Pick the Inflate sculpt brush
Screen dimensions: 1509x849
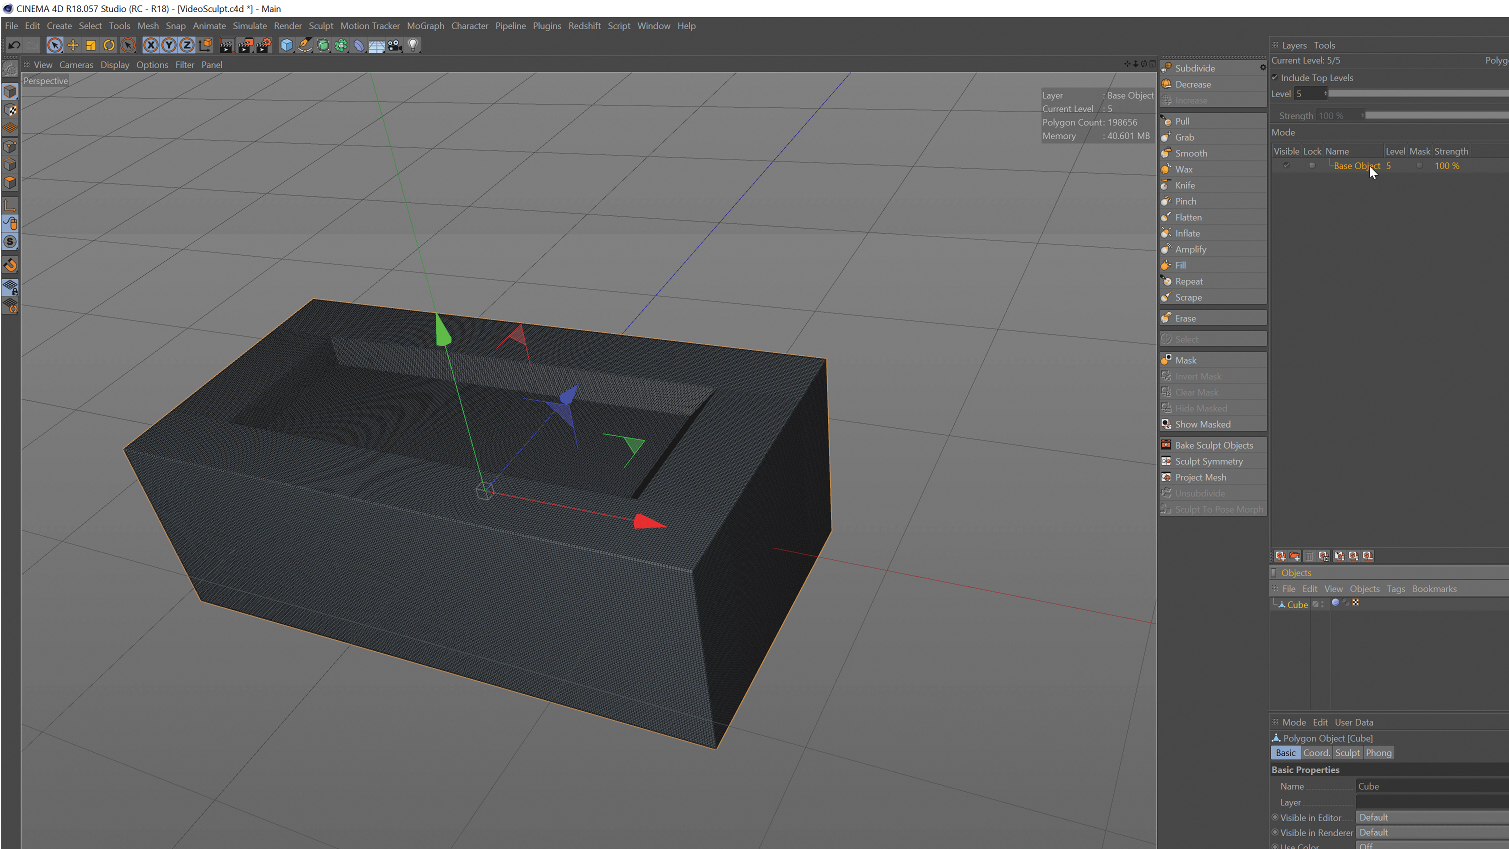pos(1186,232)
